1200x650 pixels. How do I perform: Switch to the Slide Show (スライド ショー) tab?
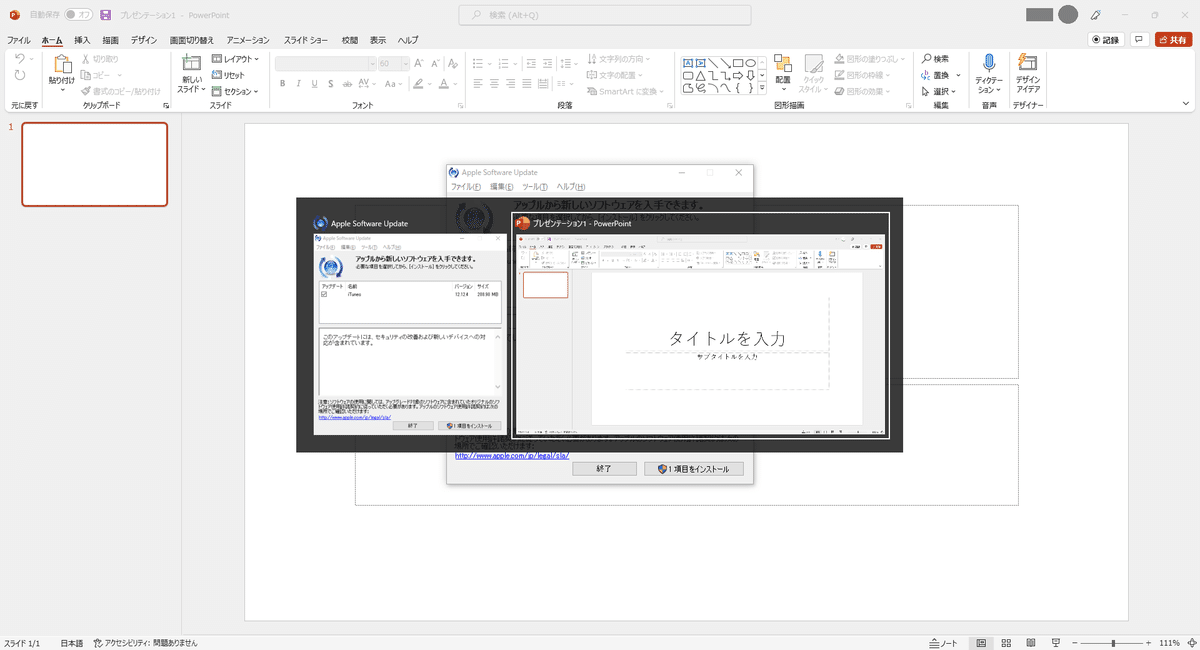pyautogui.click(x=305, y=40)
